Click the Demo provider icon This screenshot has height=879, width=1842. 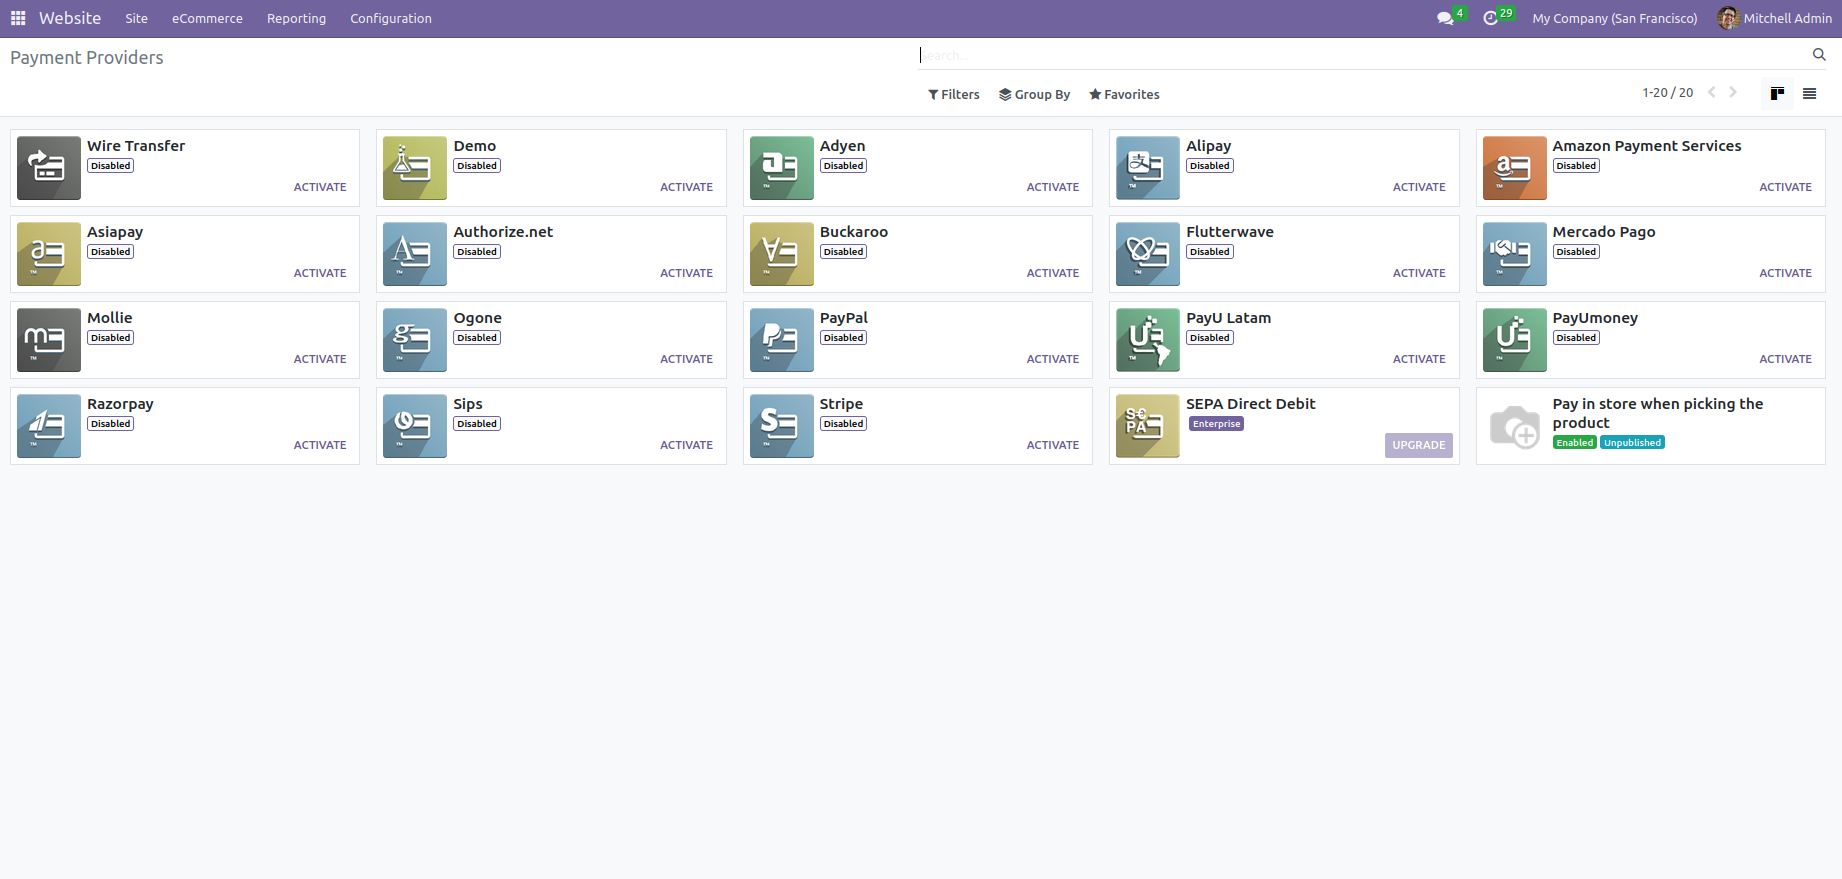pyautogui.click(x=415, y=168)
